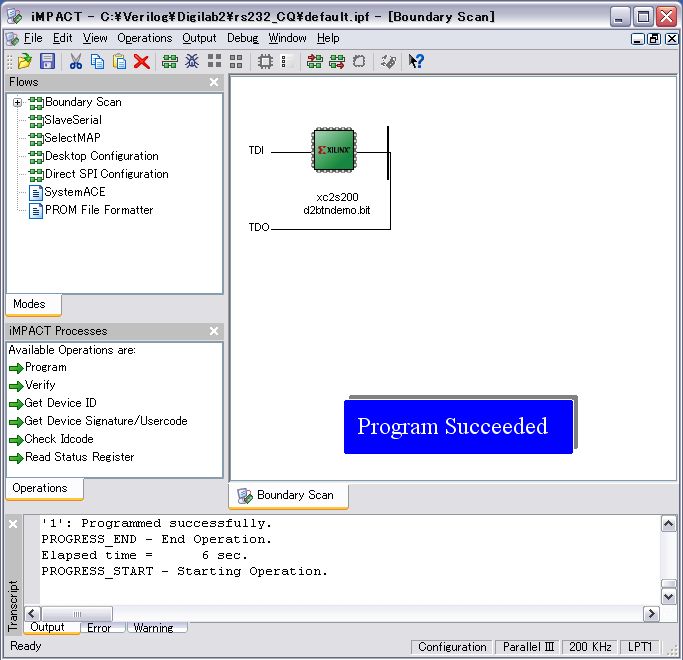Switch to the Error transcript tab
The image size is (683, 660).
(x=99, y=628)
